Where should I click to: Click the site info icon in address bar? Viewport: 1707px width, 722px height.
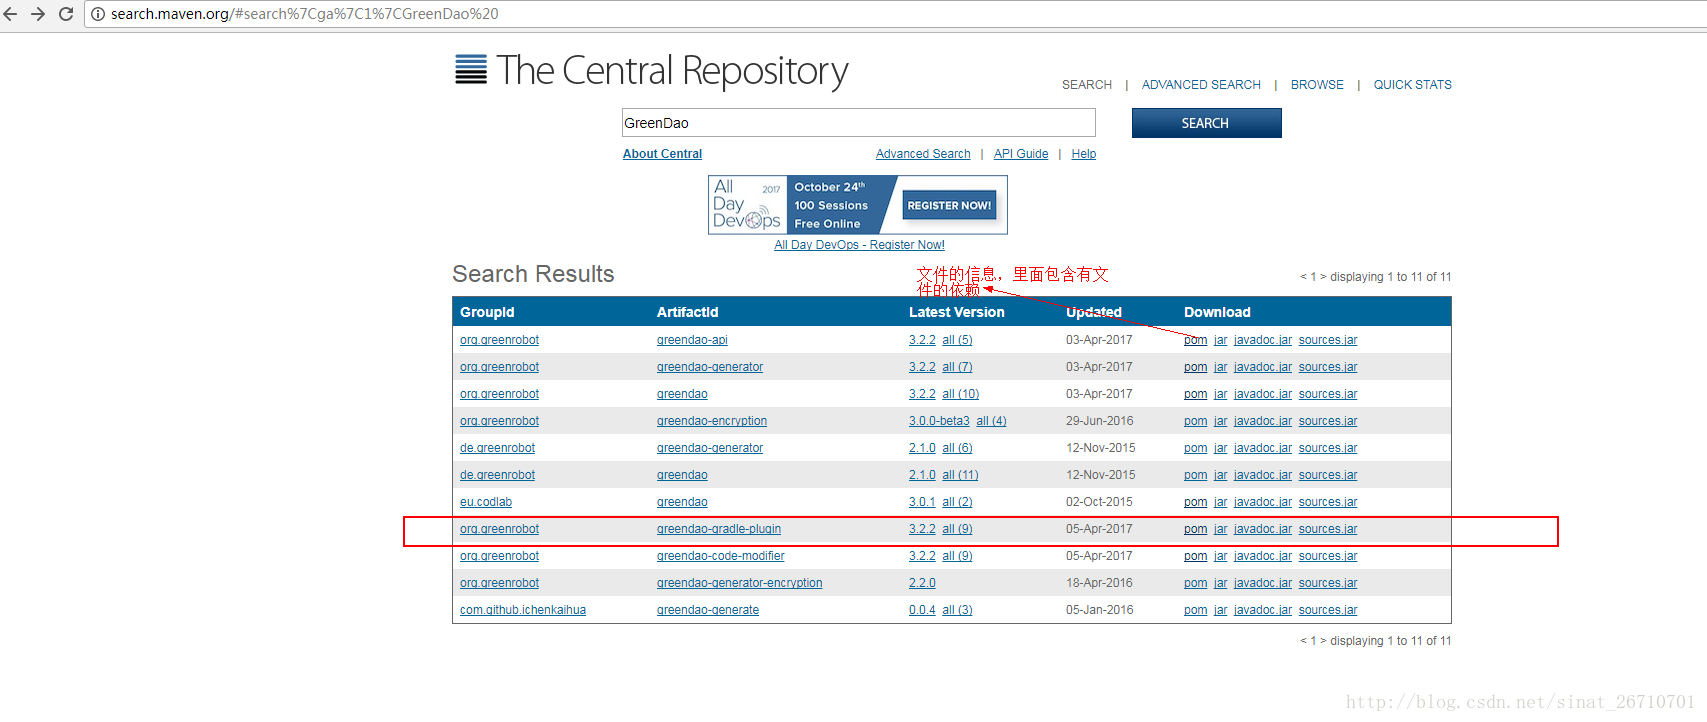pos(98,14)
